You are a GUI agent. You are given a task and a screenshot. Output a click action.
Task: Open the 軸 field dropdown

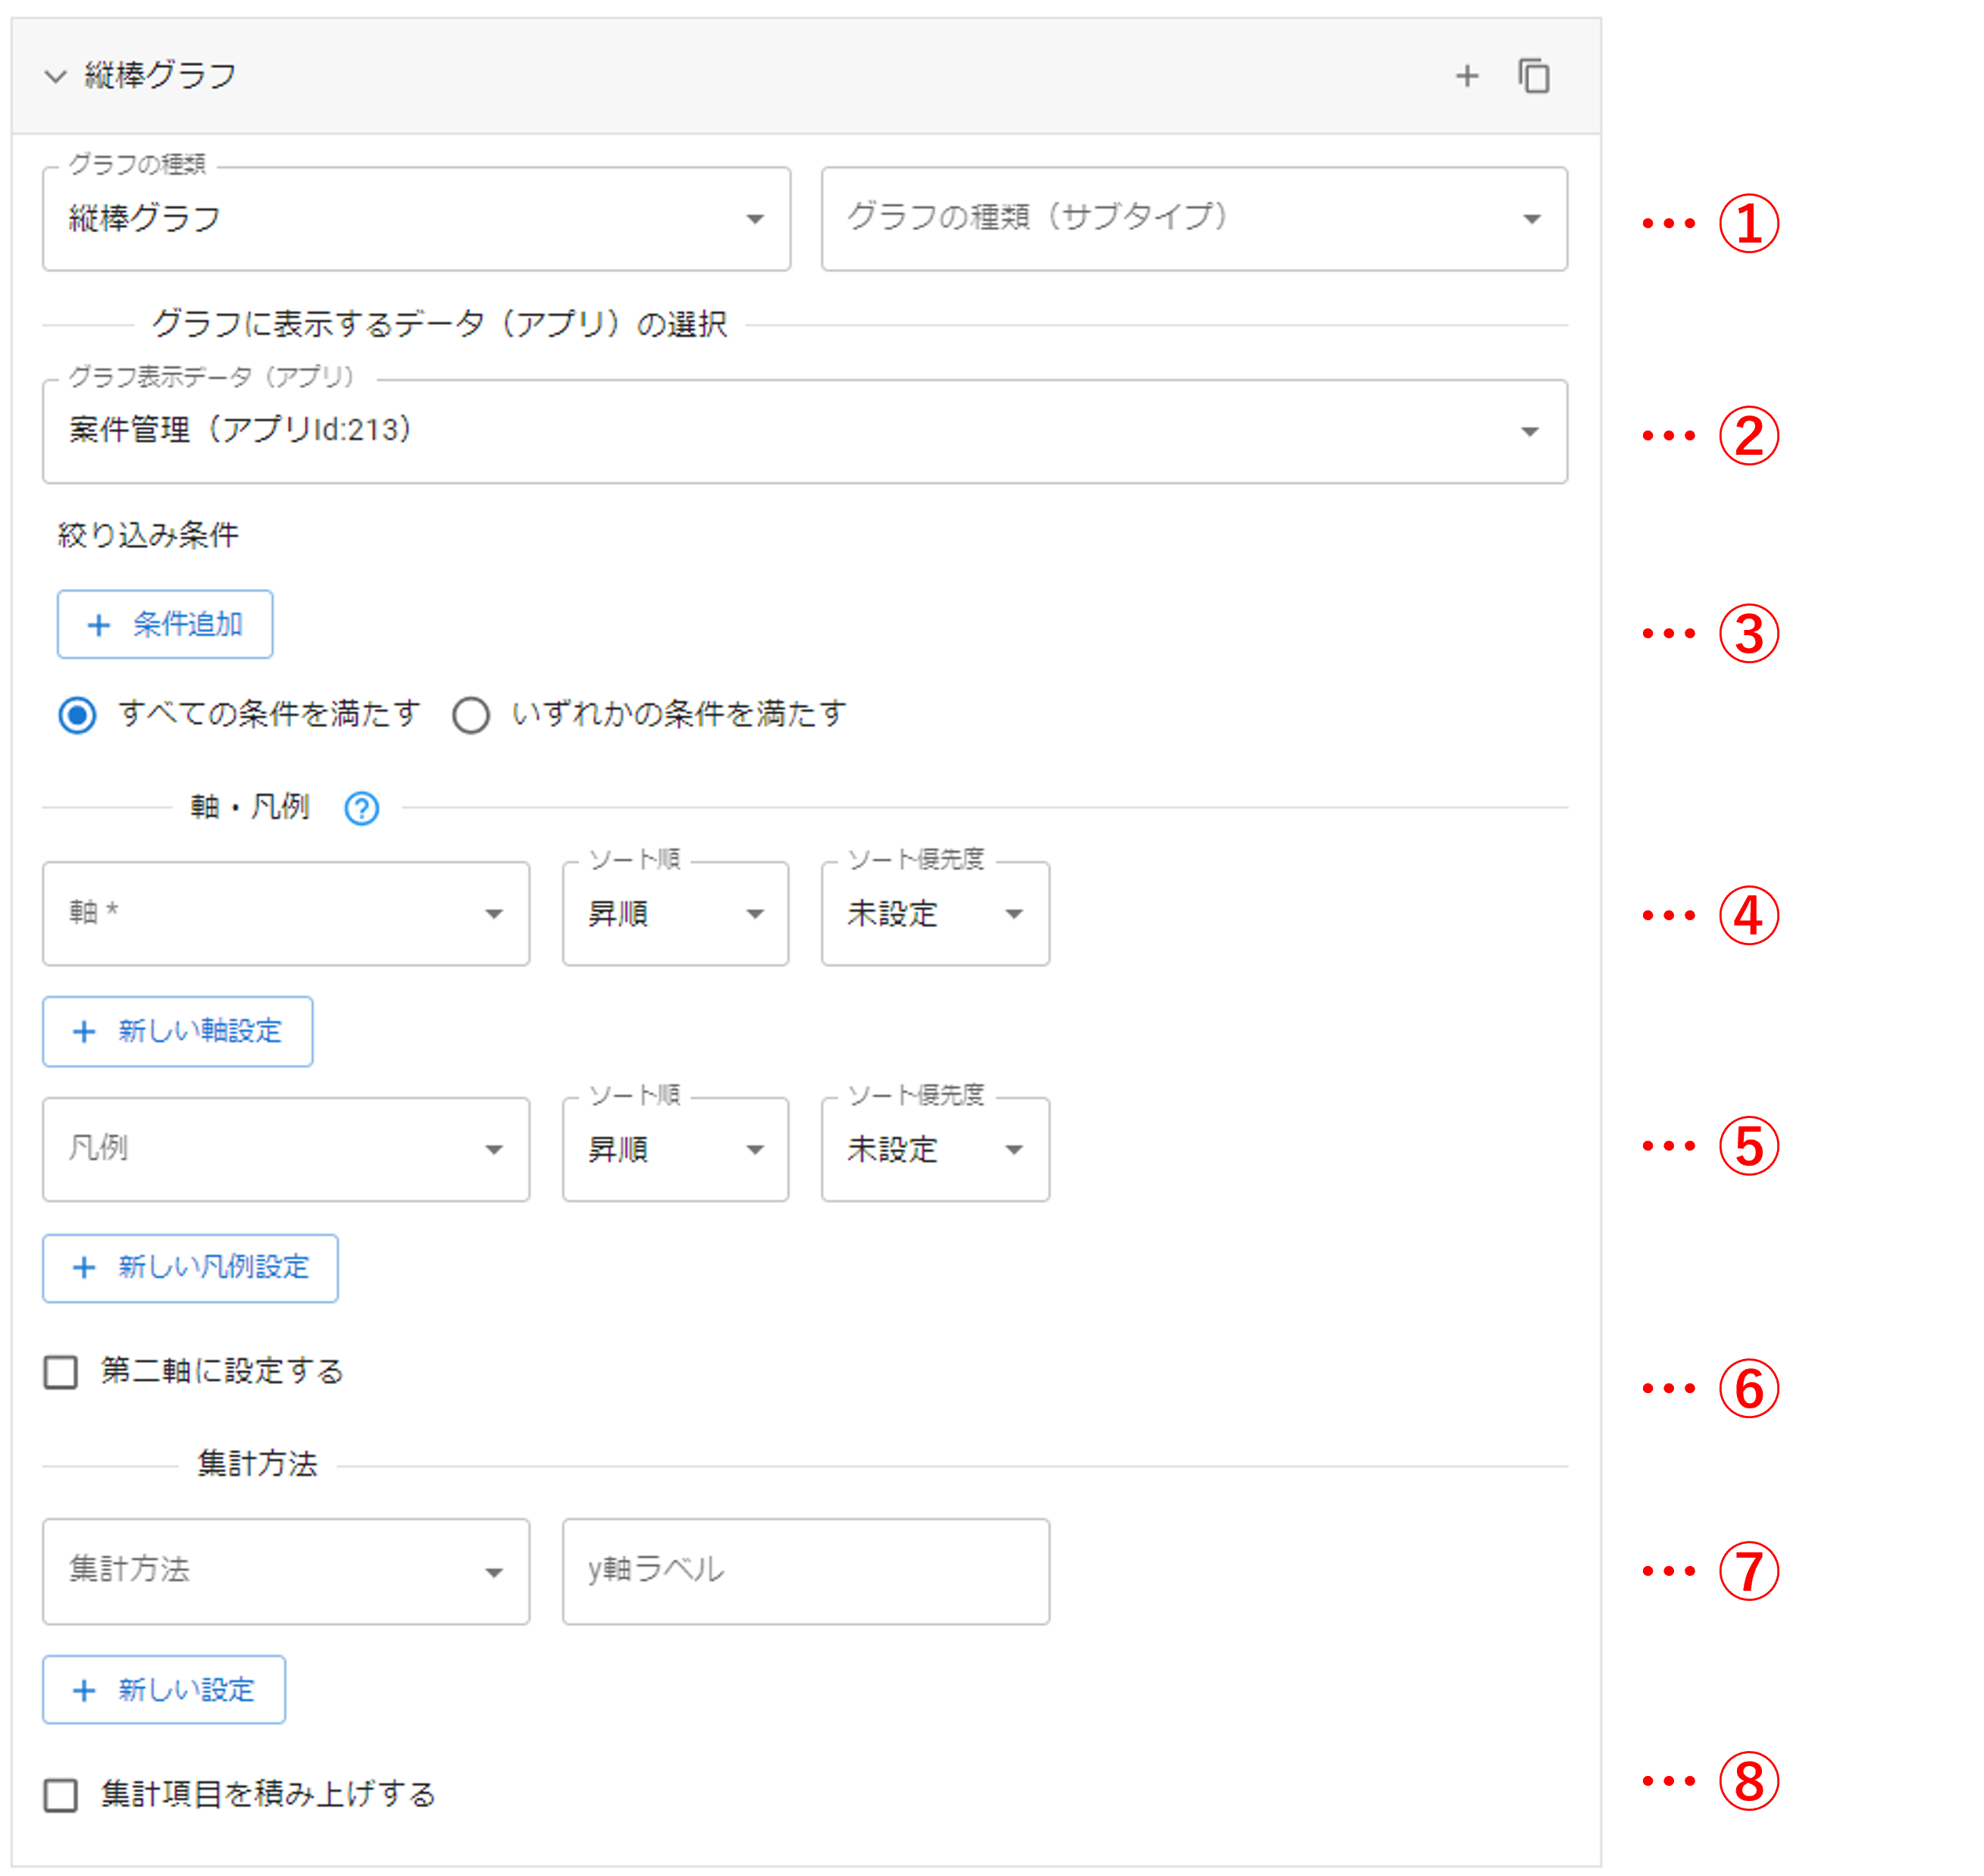(286, 913)
